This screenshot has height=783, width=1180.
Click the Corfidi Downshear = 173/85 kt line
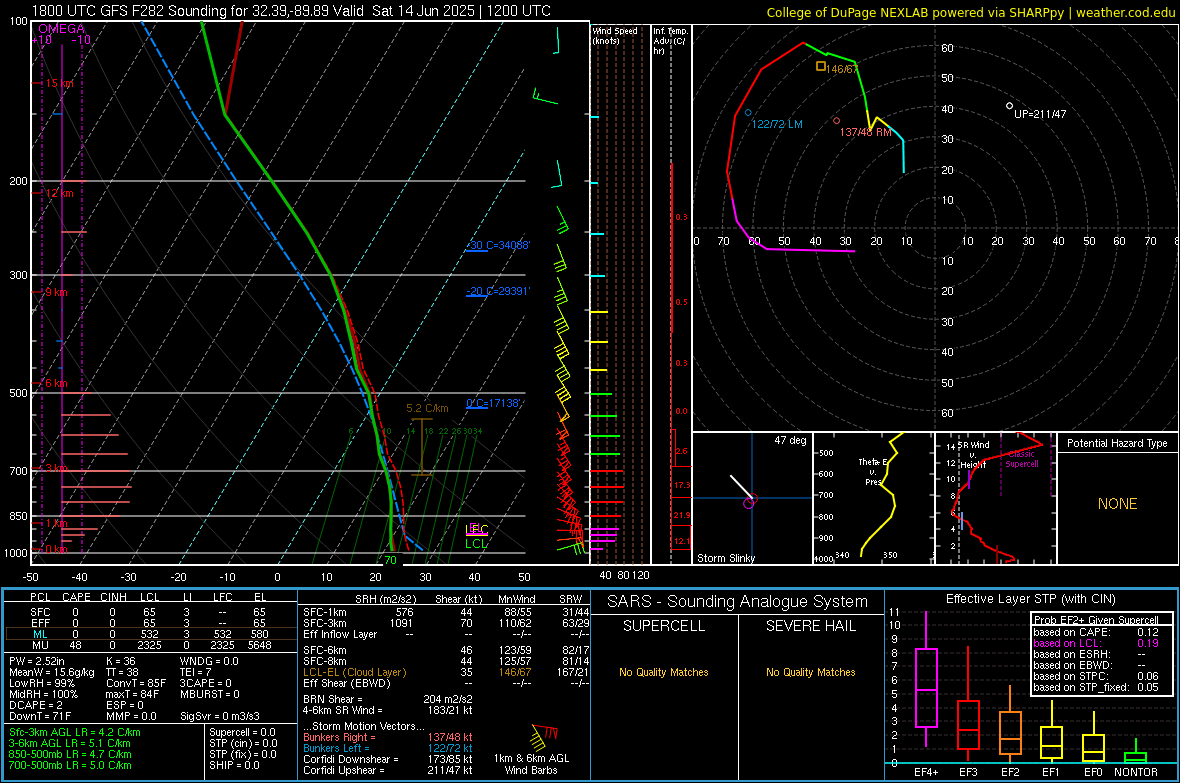pos(388,759)
